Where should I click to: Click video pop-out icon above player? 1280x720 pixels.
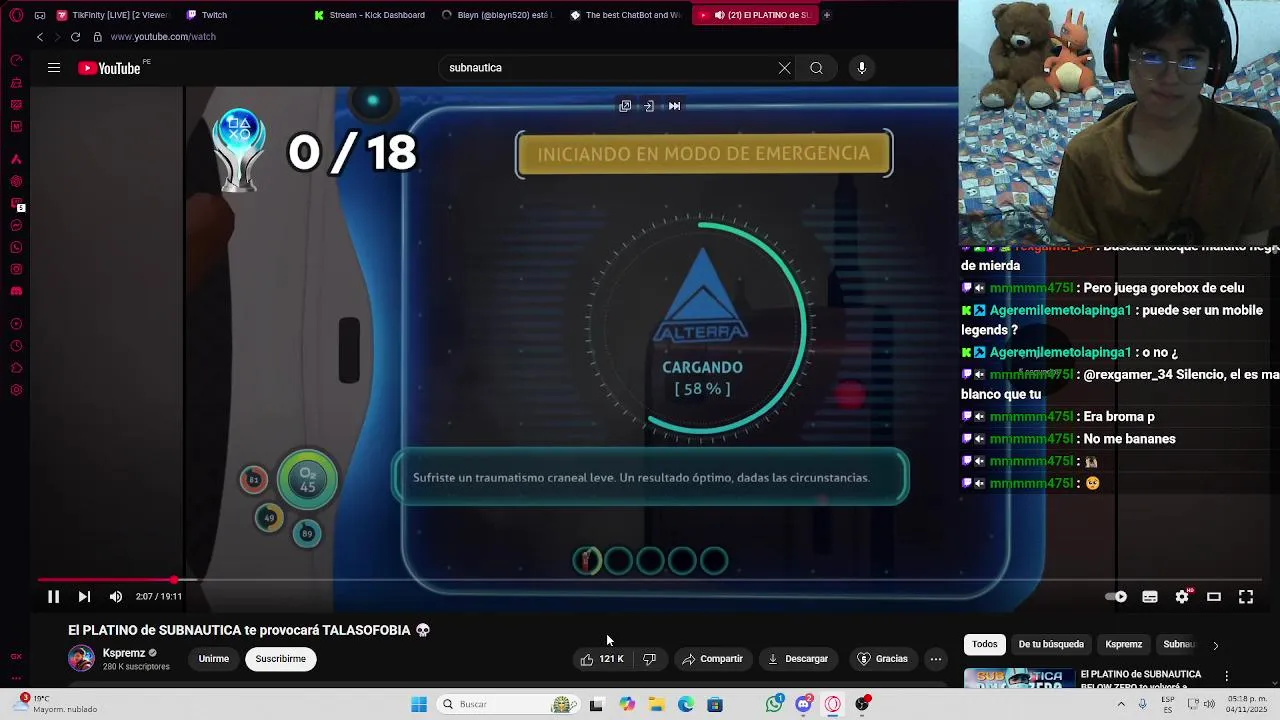625,106
